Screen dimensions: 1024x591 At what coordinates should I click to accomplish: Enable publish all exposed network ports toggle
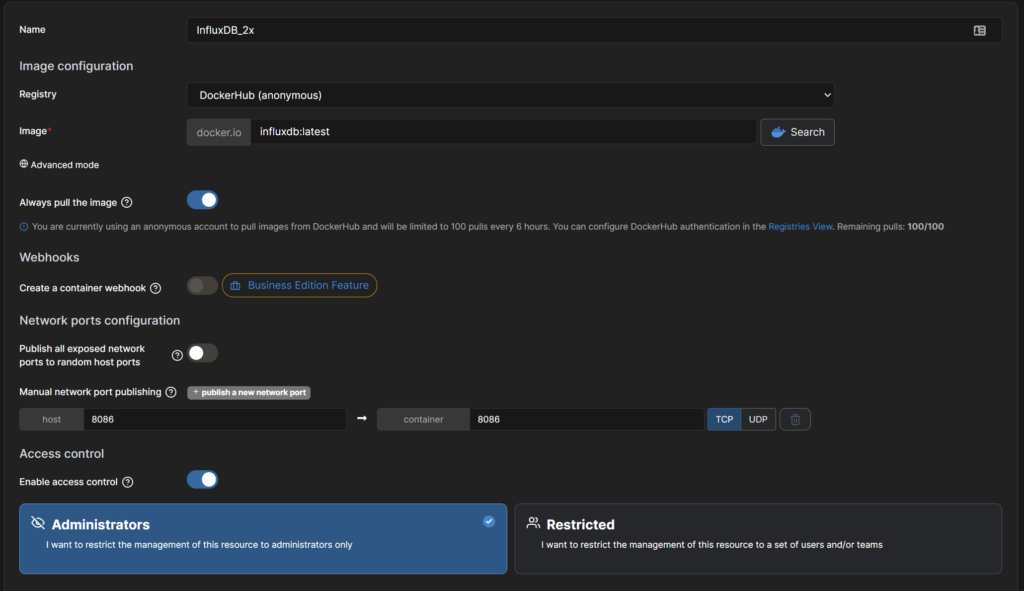point(202,353)
